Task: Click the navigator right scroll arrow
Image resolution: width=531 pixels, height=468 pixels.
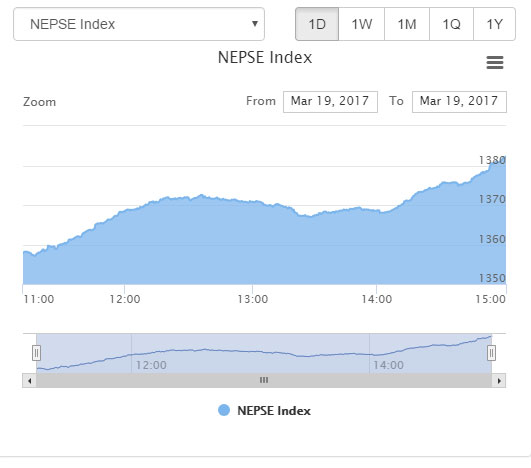Action: coord(499,381)
